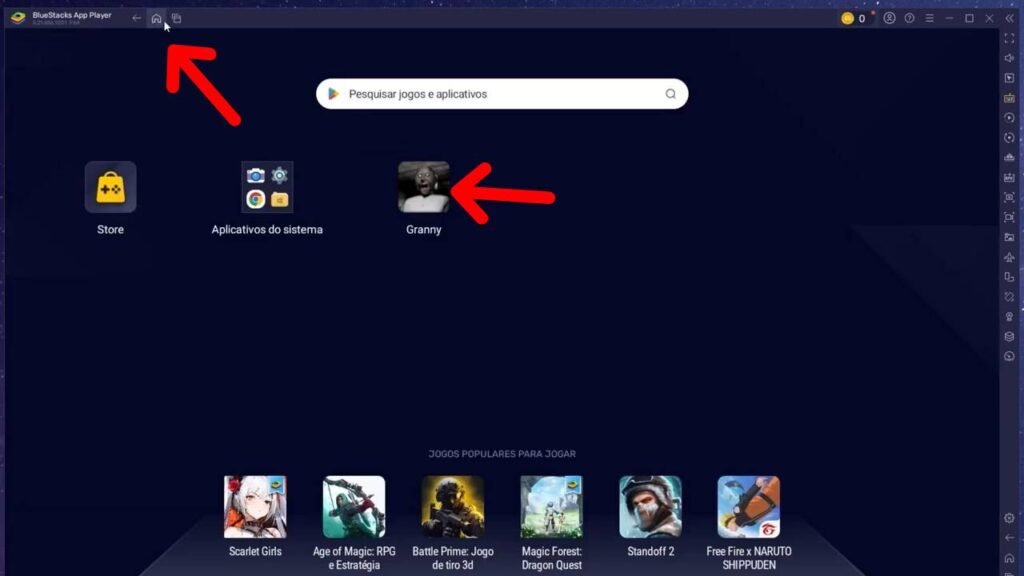This screenshot has height=576, width=1024.
Task: Collapse the side toolbar with double chevron
Action: point(1010,18)
